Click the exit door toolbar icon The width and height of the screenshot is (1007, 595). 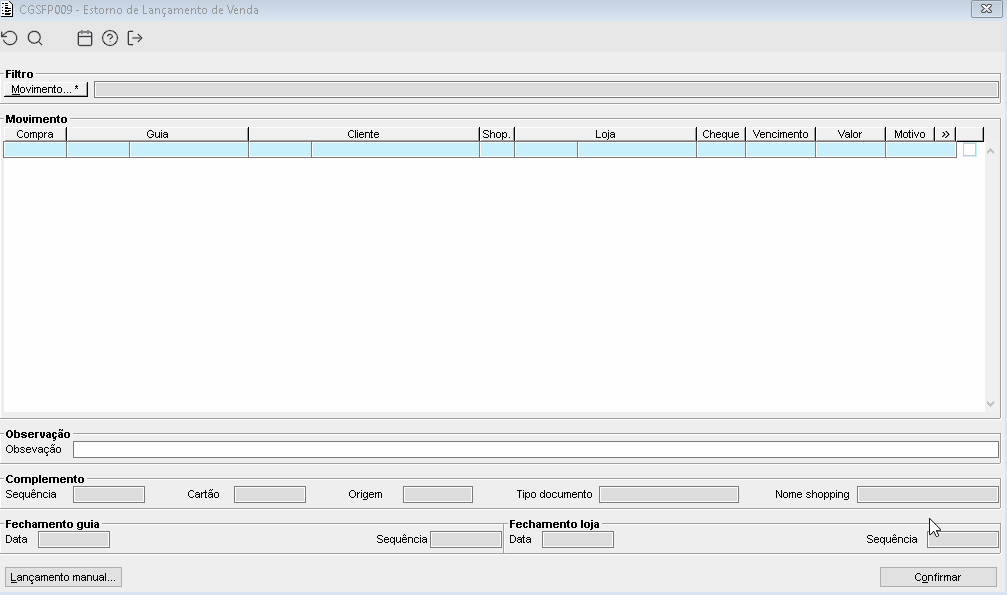click(135, 39)
